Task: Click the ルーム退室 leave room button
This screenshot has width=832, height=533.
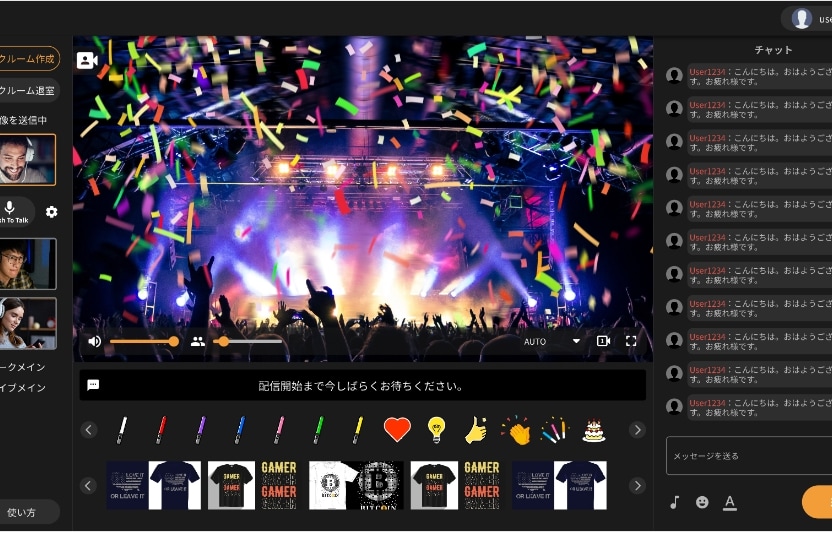Action: tap(28, 91)
